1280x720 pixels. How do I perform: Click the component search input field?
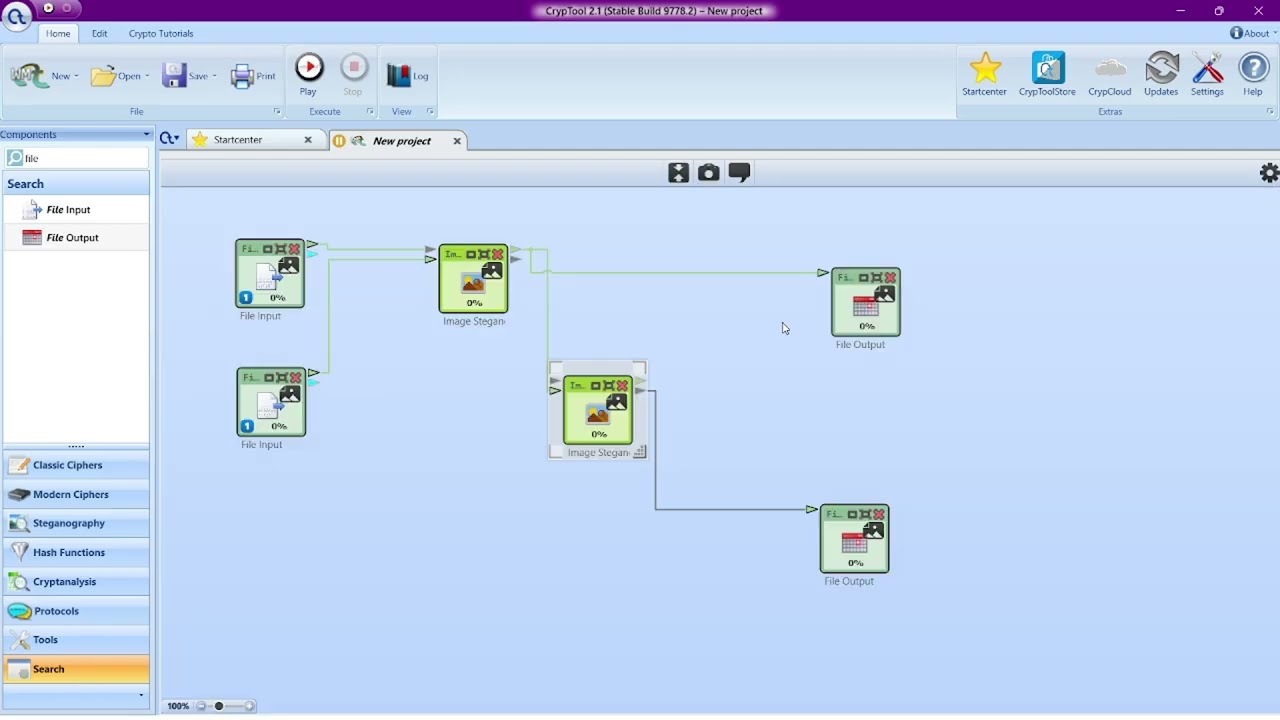84,158
